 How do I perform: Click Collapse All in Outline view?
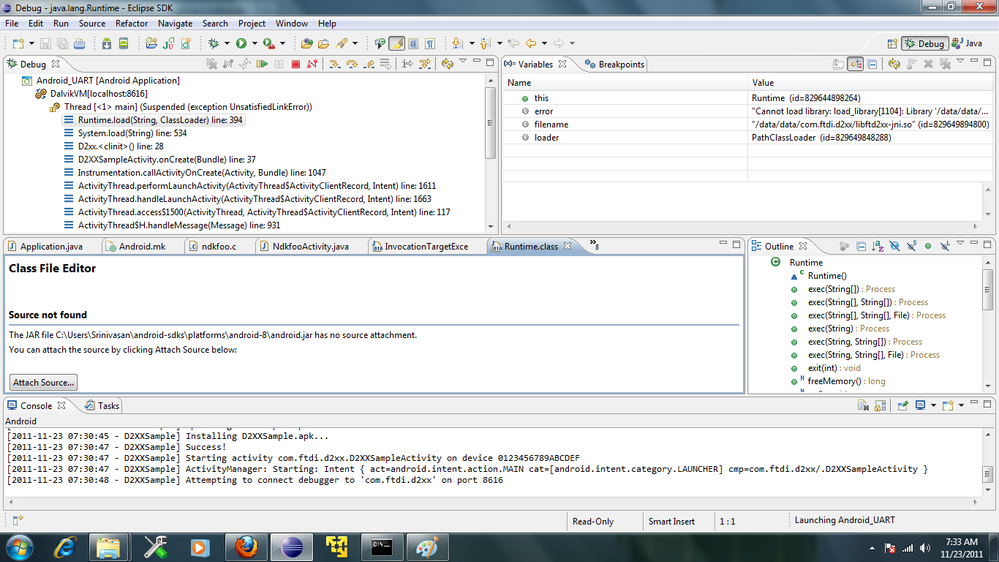(x=861, y=246)
